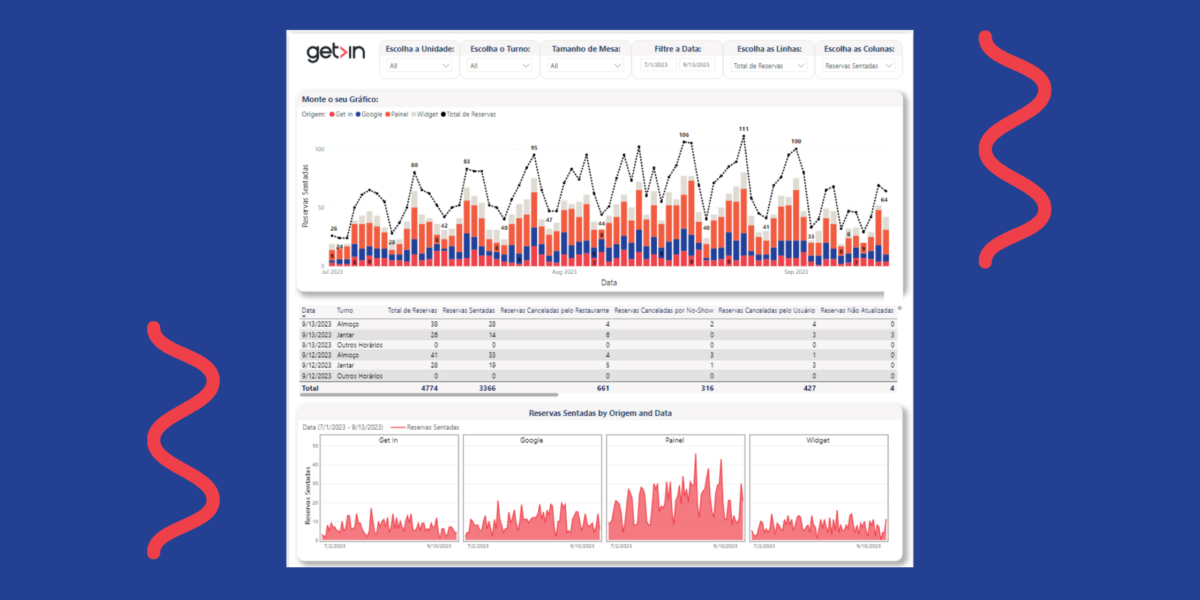The width and height of the screenshot is (1200, 600).
Task: Click the gray Widget legend dot
Action: [415, 114]
